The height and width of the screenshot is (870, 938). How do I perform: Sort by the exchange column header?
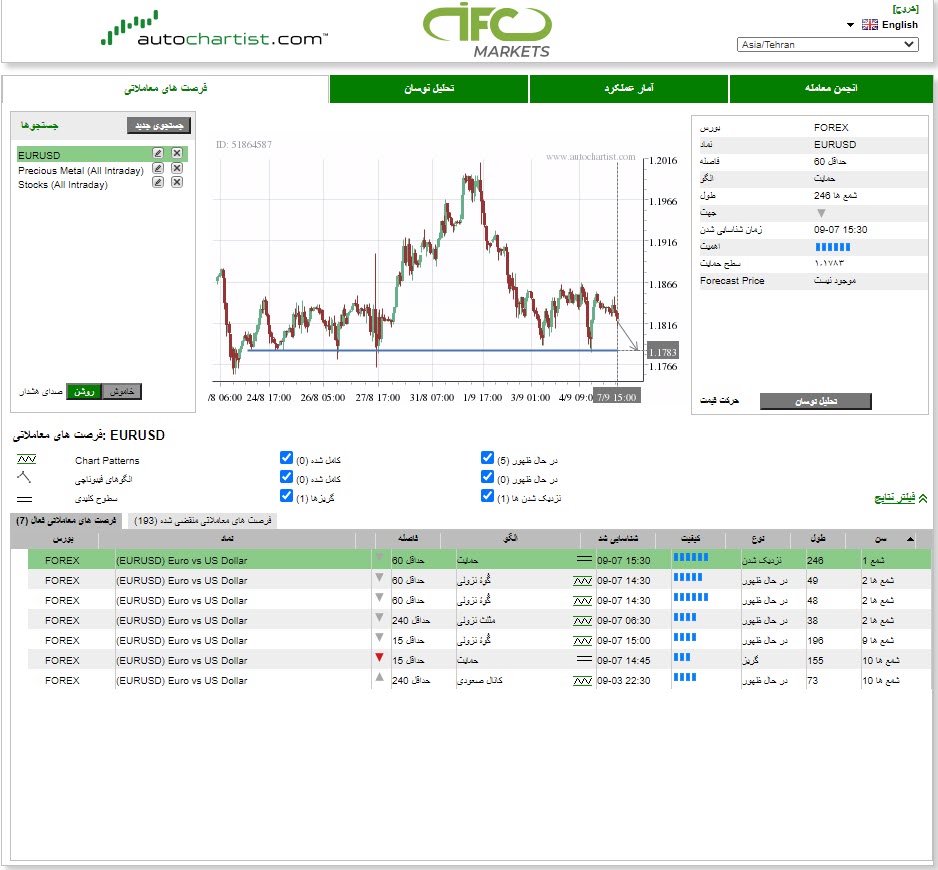click(63, 539)
